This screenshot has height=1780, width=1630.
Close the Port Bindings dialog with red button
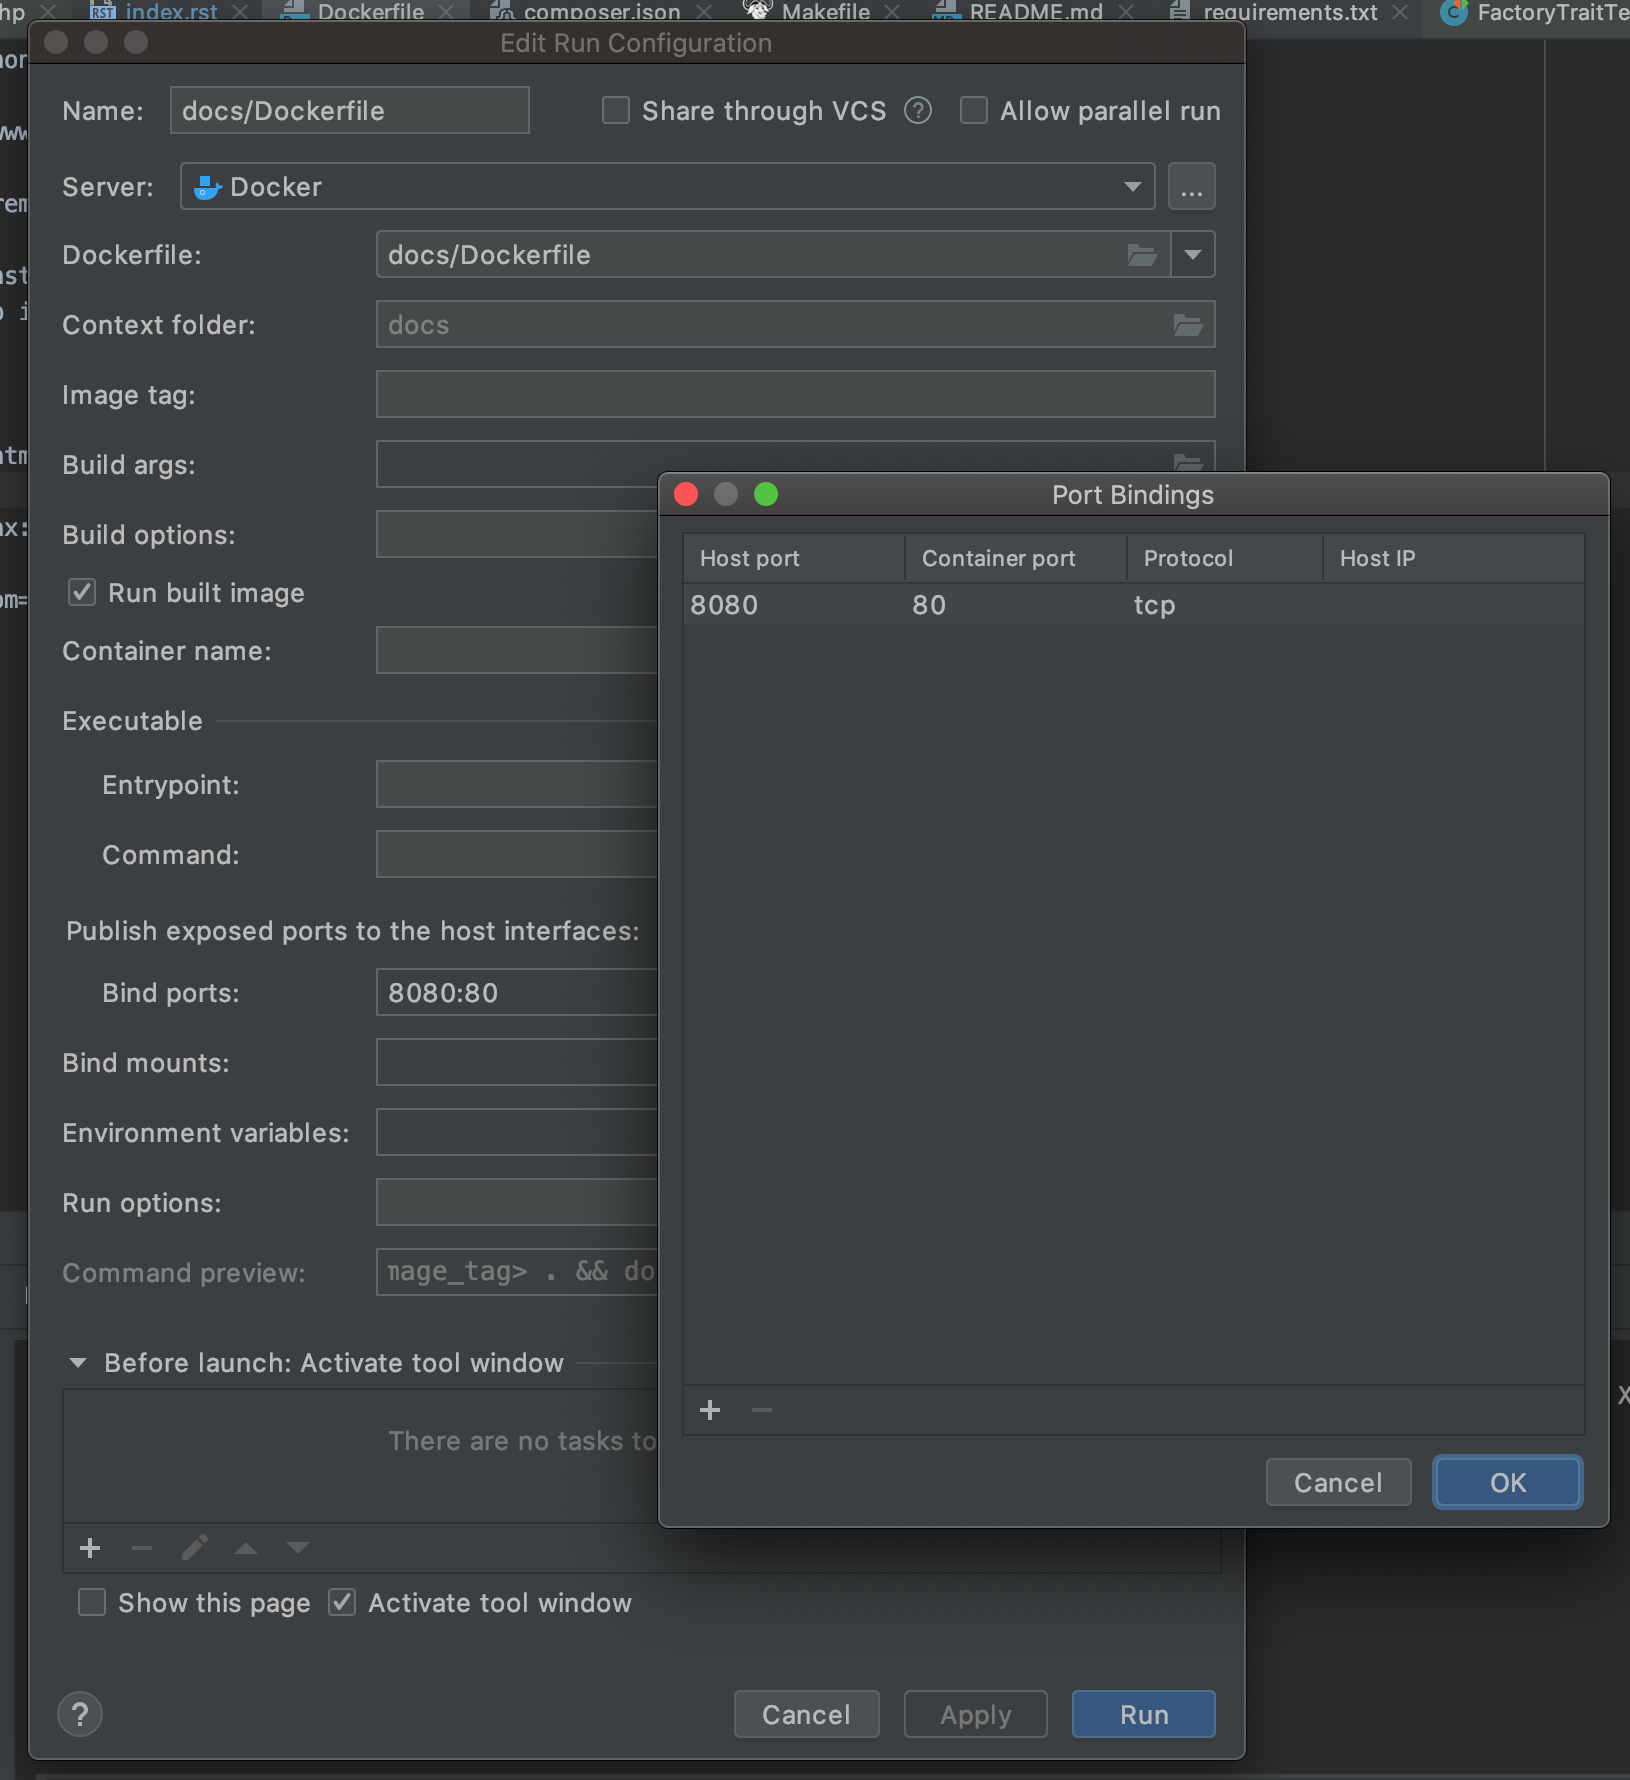(x=686, y=494)
